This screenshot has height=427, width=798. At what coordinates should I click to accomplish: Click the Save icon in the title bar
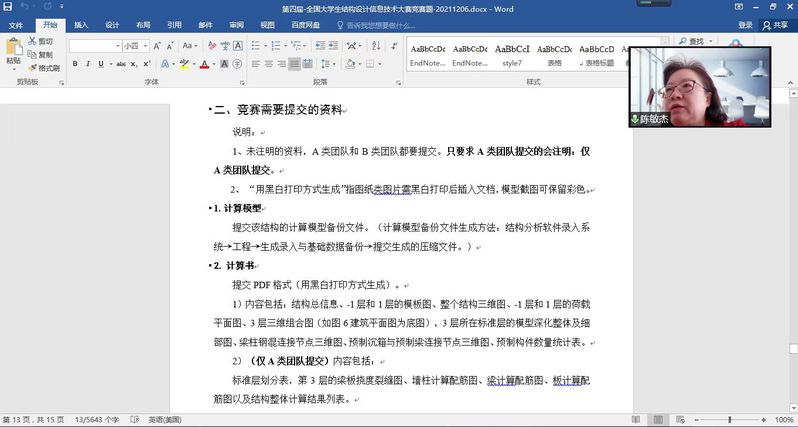9,7
